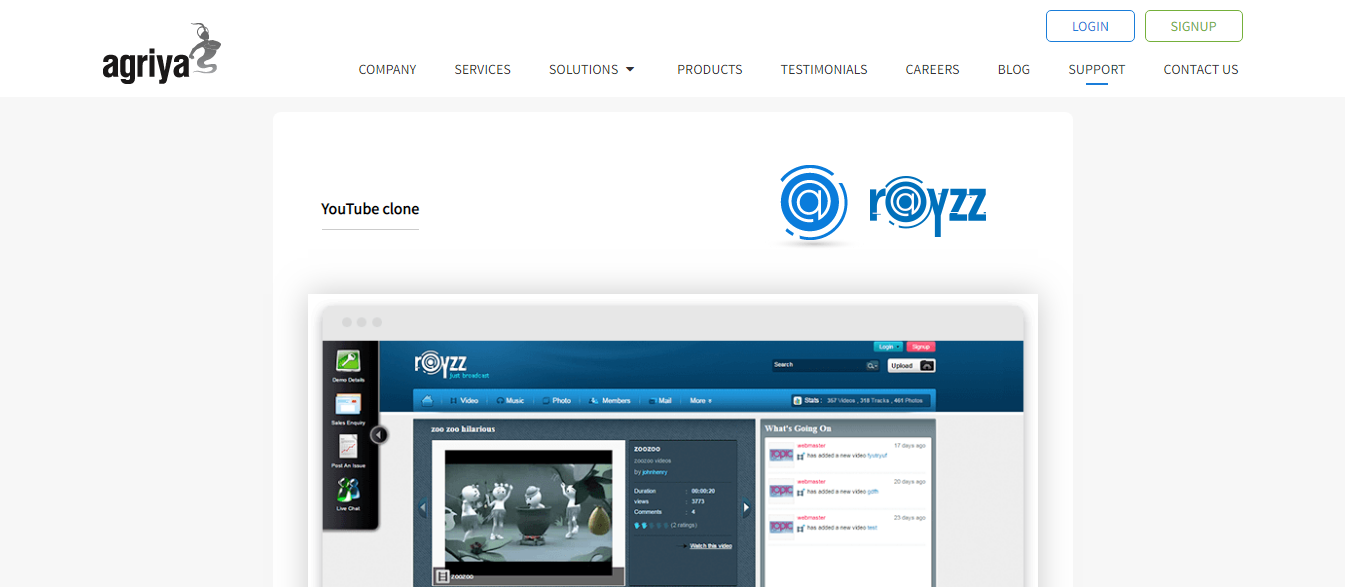
Task: Click the Members tab in rayzz nav
Action: pos(611,401)
